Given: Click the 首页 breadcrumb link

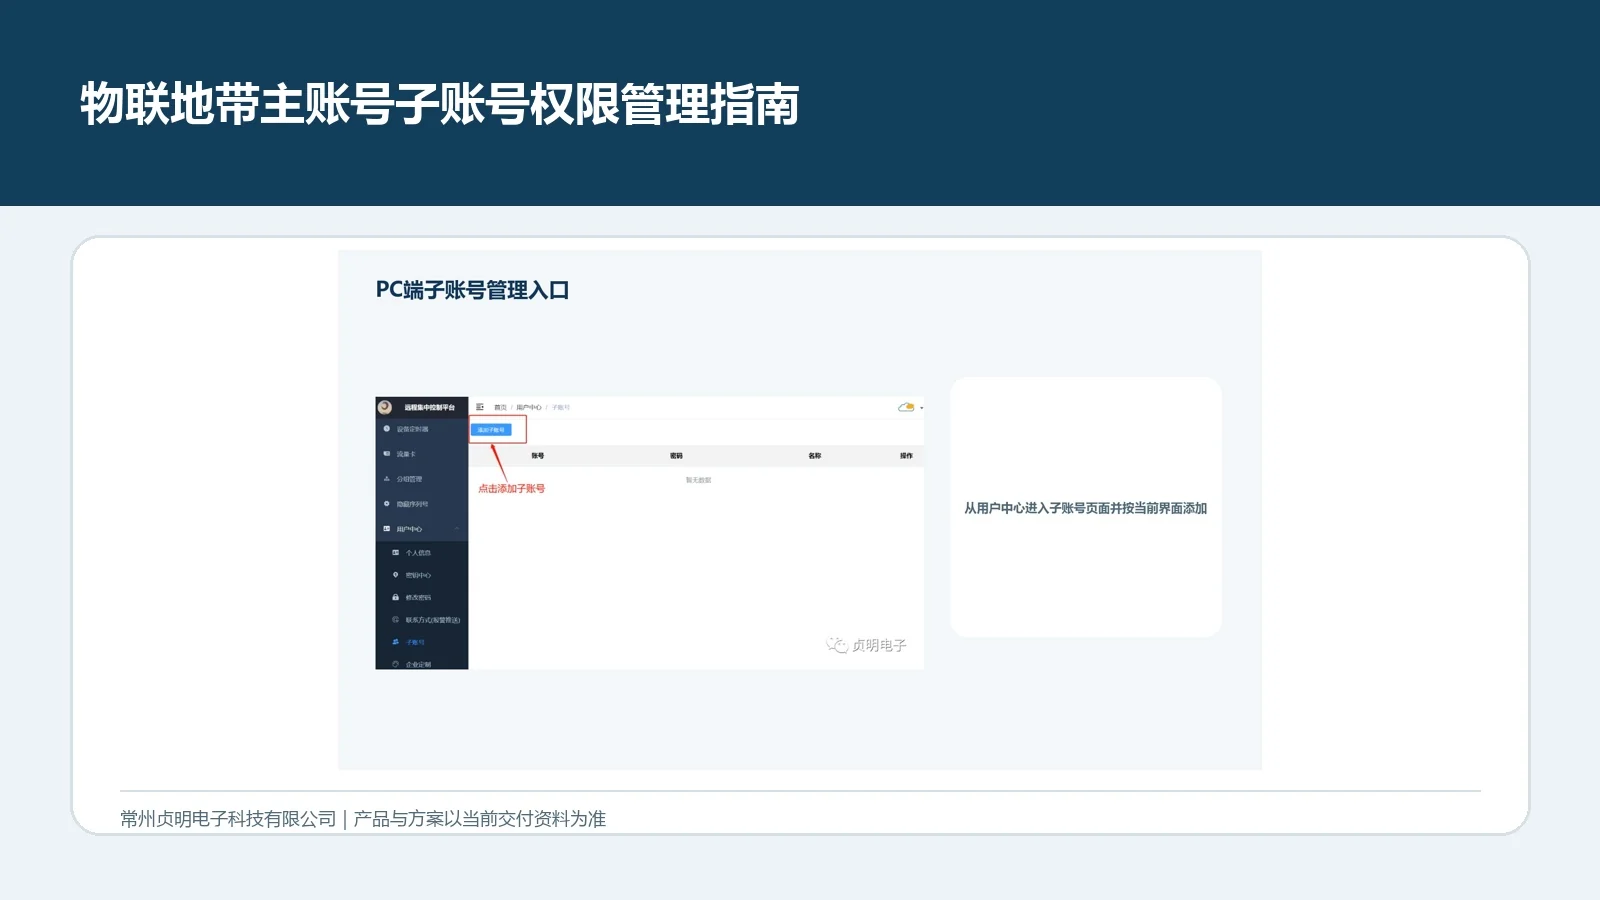Looking at the screenshot, I should click(x=500, y=407).
